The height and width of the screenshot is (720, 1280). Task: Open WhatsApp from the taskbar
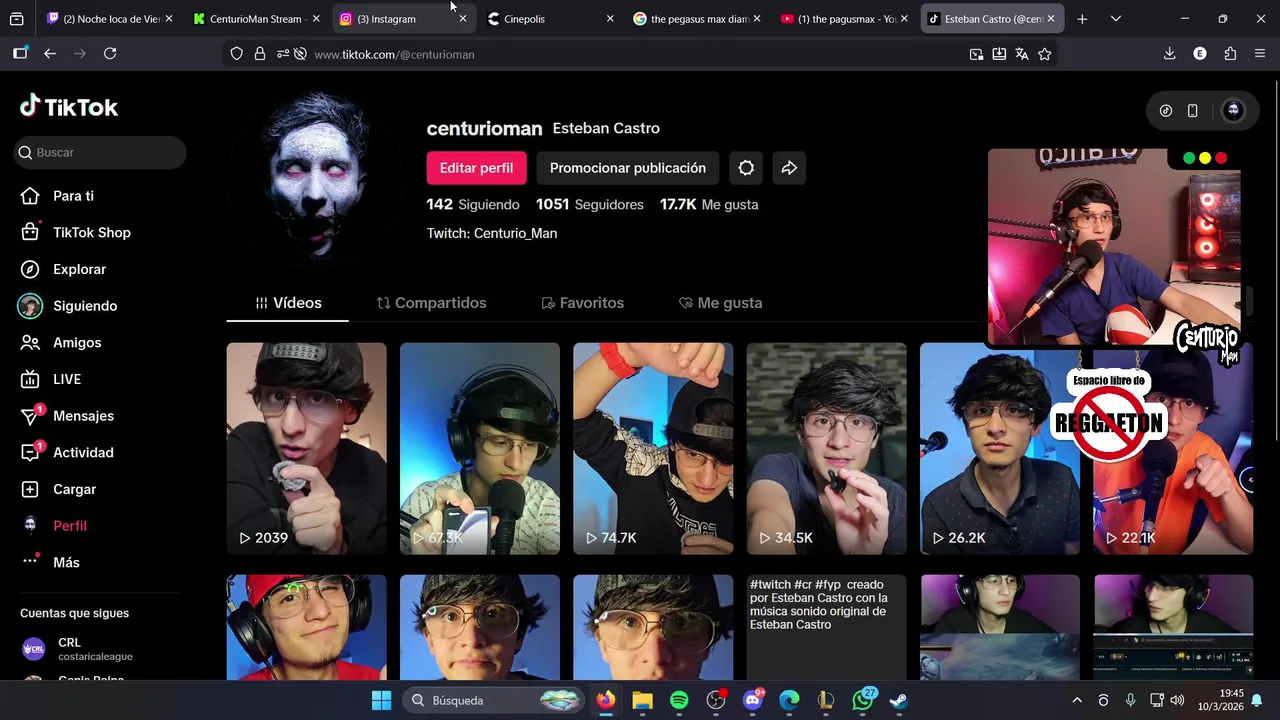click(x=863, y=701)
